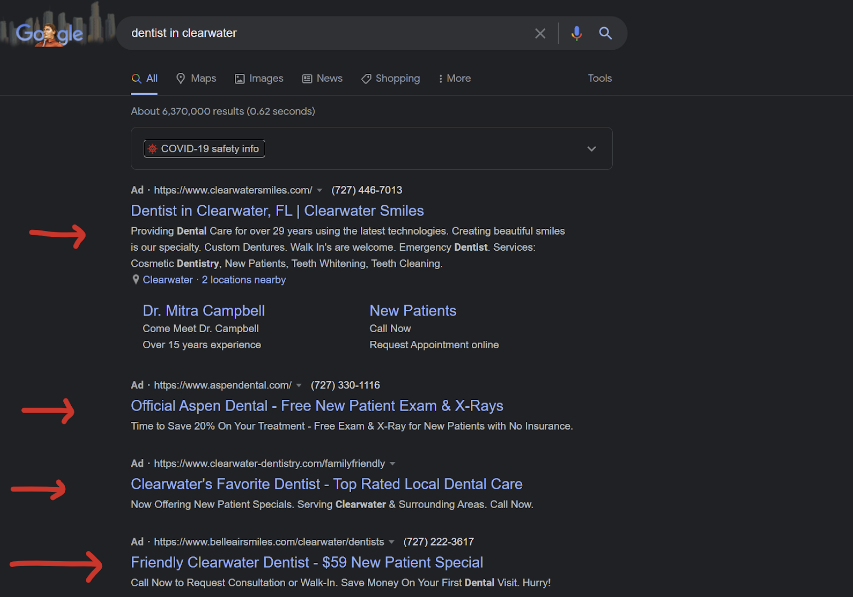The width and height of the screenshot is (853, 597).
Task: Clear the search box with the X icon
Action: (540, 33)
